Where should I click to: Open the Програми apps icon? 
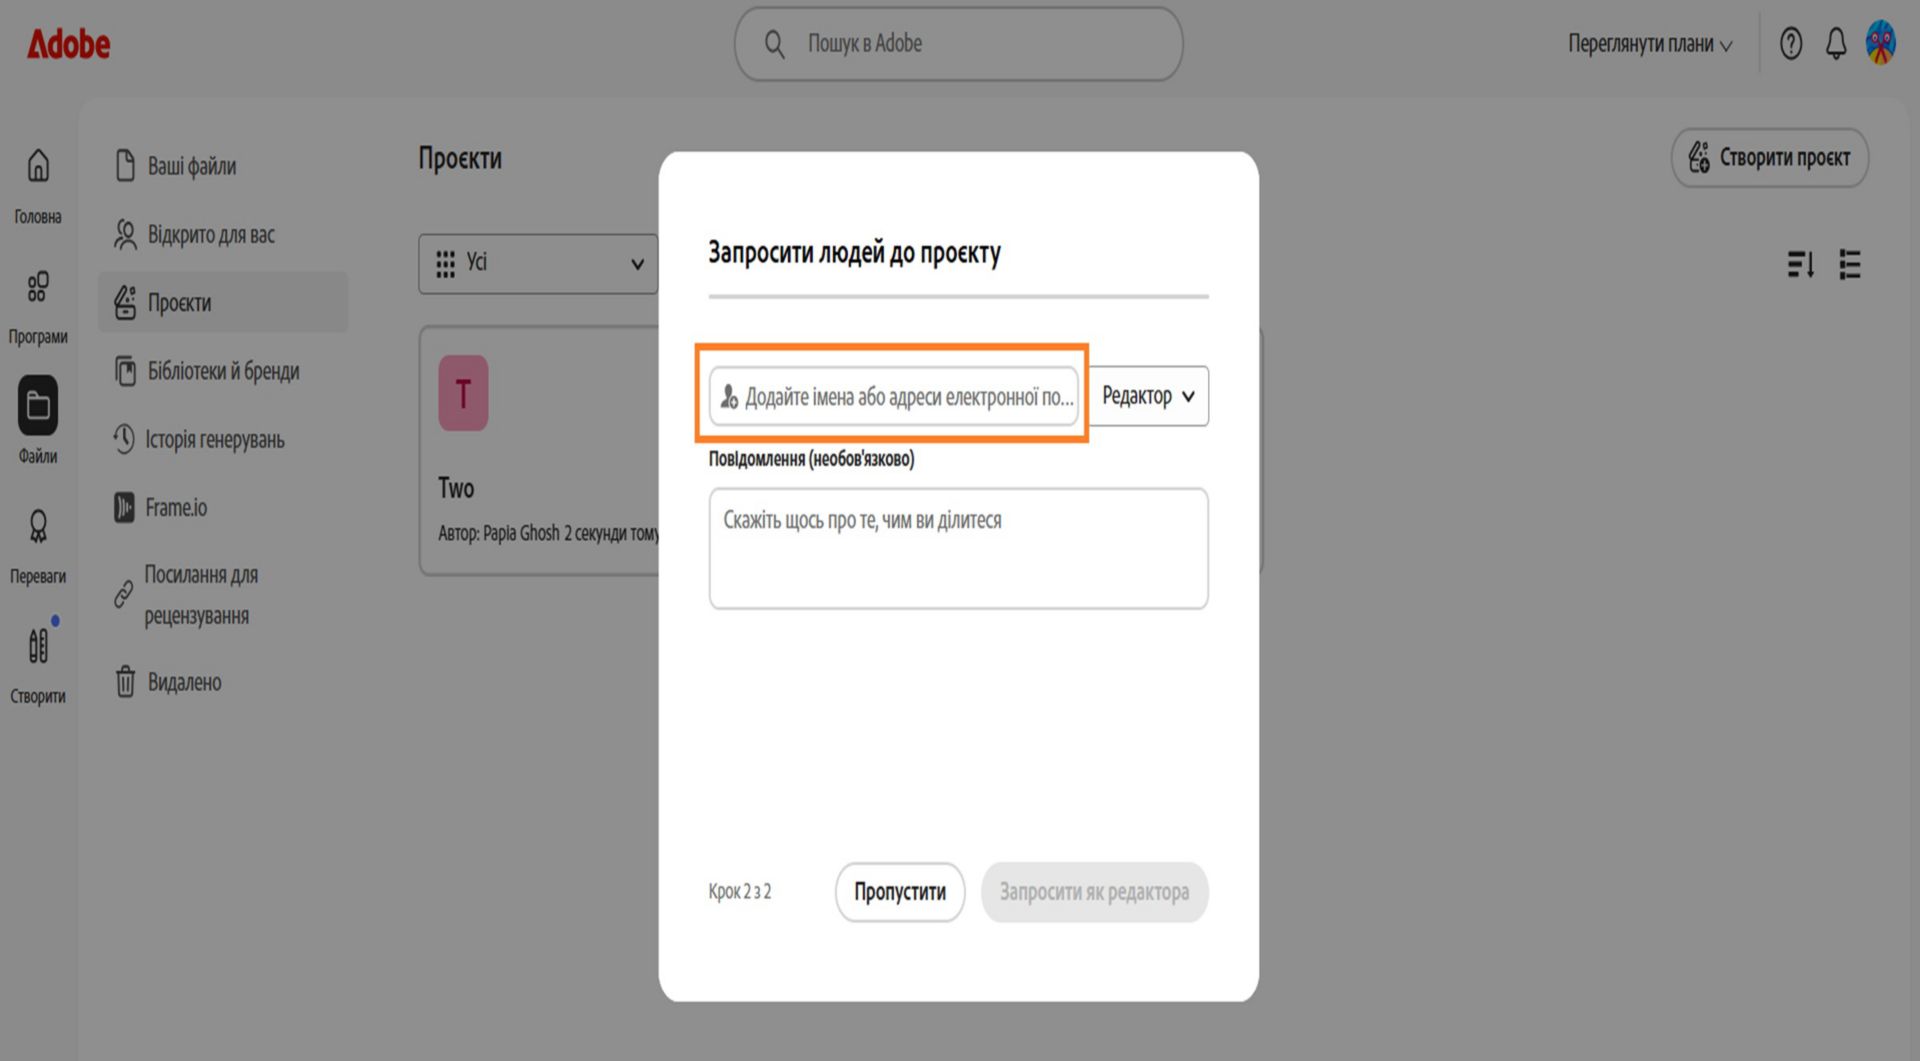pos(38,287)
